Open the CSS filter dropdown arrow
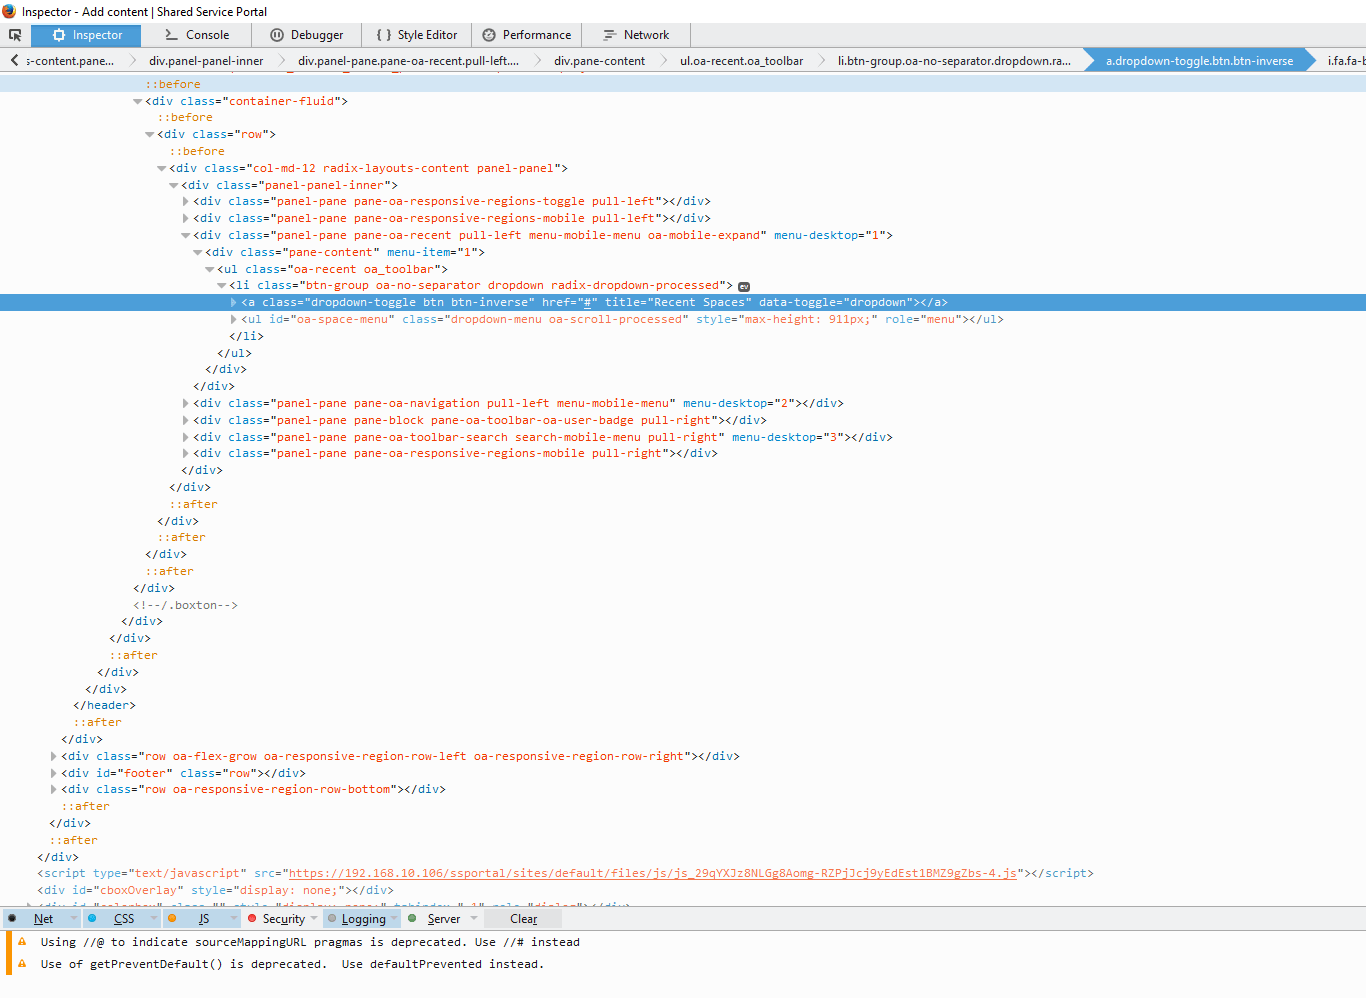The image size is (1366, 998). [154, 919]
